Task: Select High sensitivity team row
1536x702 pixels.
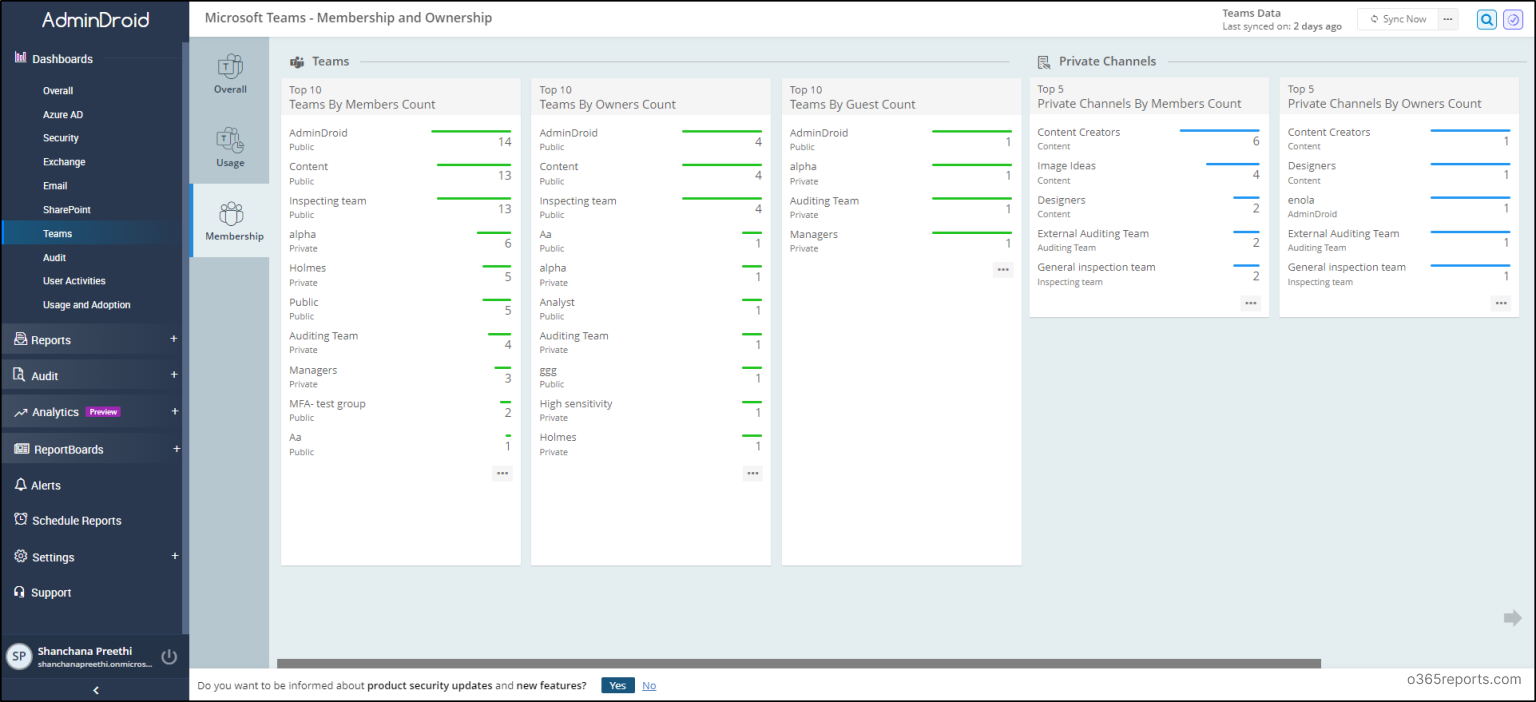Action: tap(650, 410)
